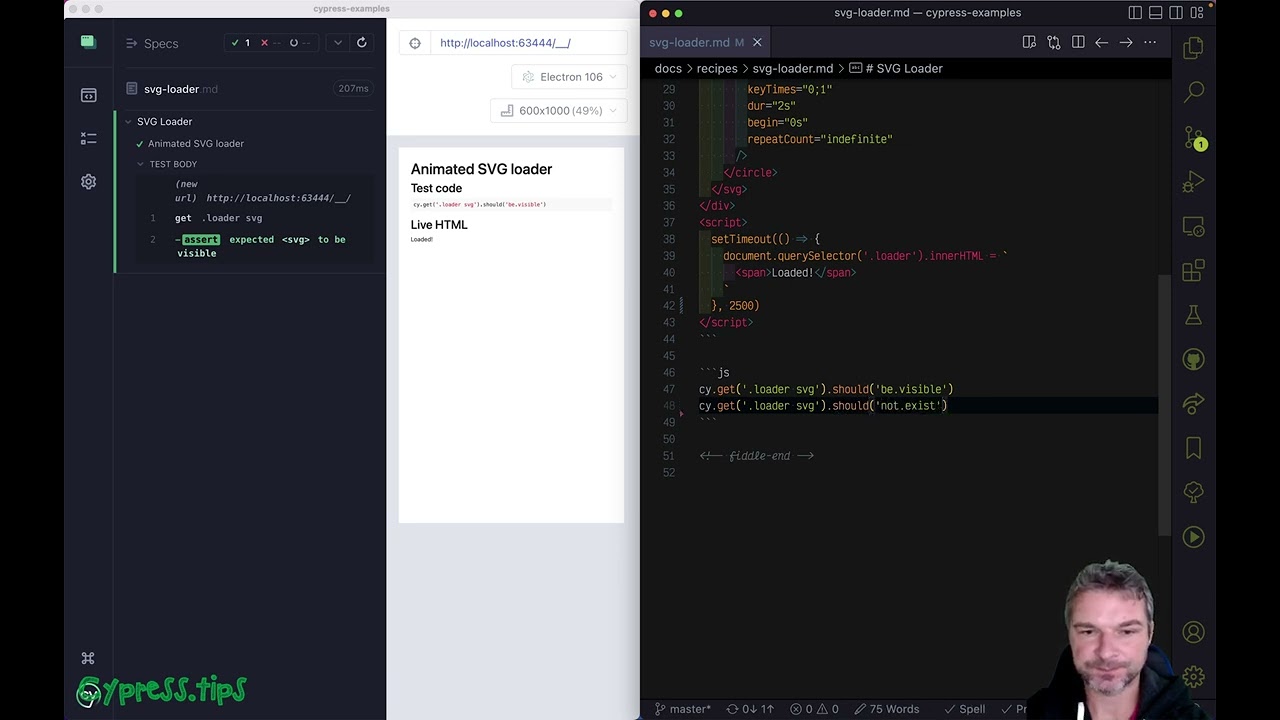The image size is (1280, 720).
Task: Click the Animated SVG loader test
Action: pos(196,143)
